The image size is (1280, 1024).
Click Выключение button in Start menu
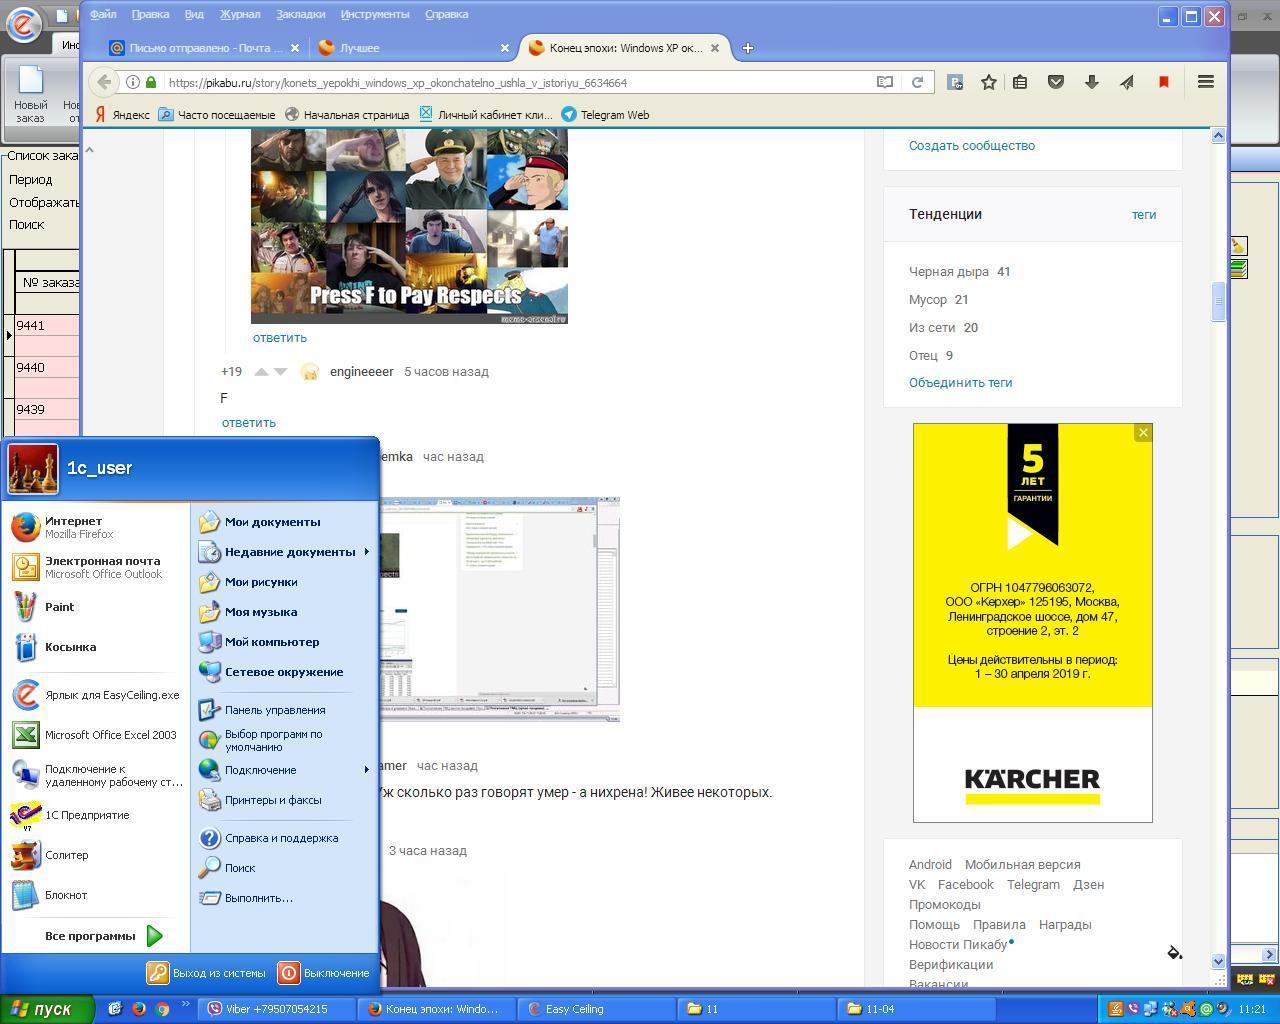tap(325, 973)
